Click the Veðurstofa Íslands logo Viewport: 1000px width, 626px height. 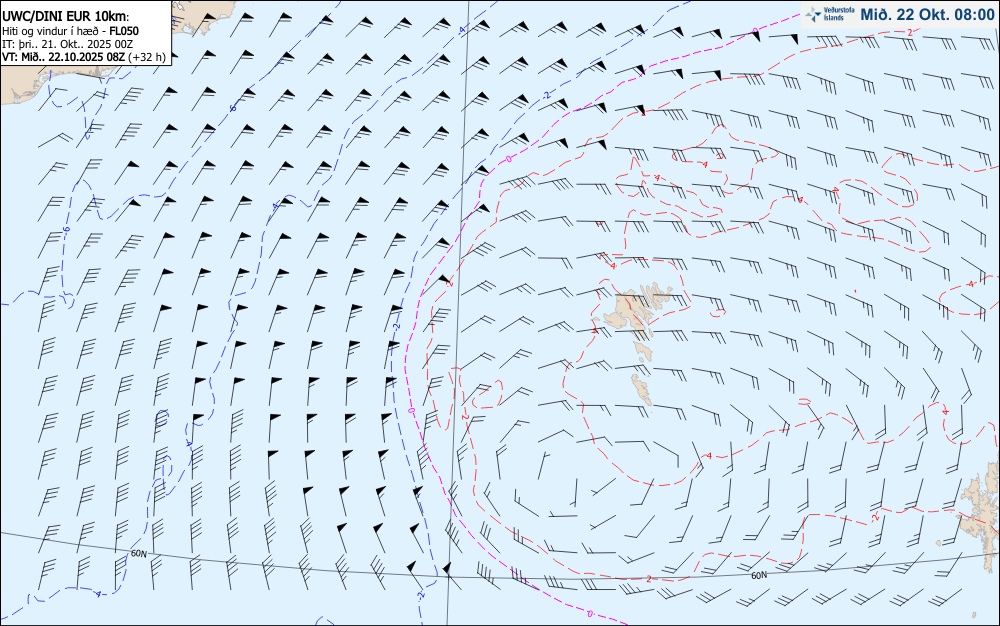coord(830,14)
